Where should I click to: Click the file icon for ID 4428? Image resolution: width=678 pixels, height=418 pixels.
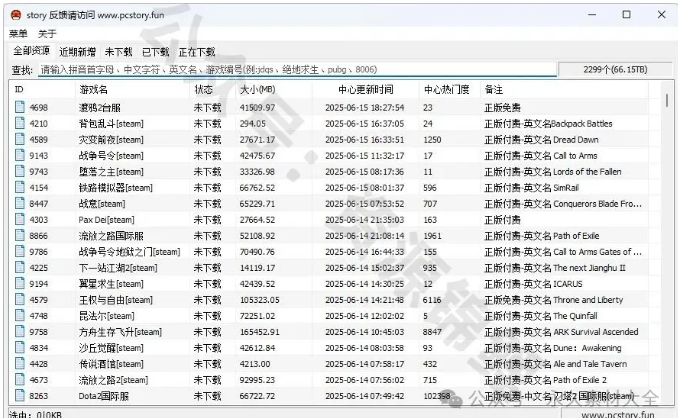point(20,363)
